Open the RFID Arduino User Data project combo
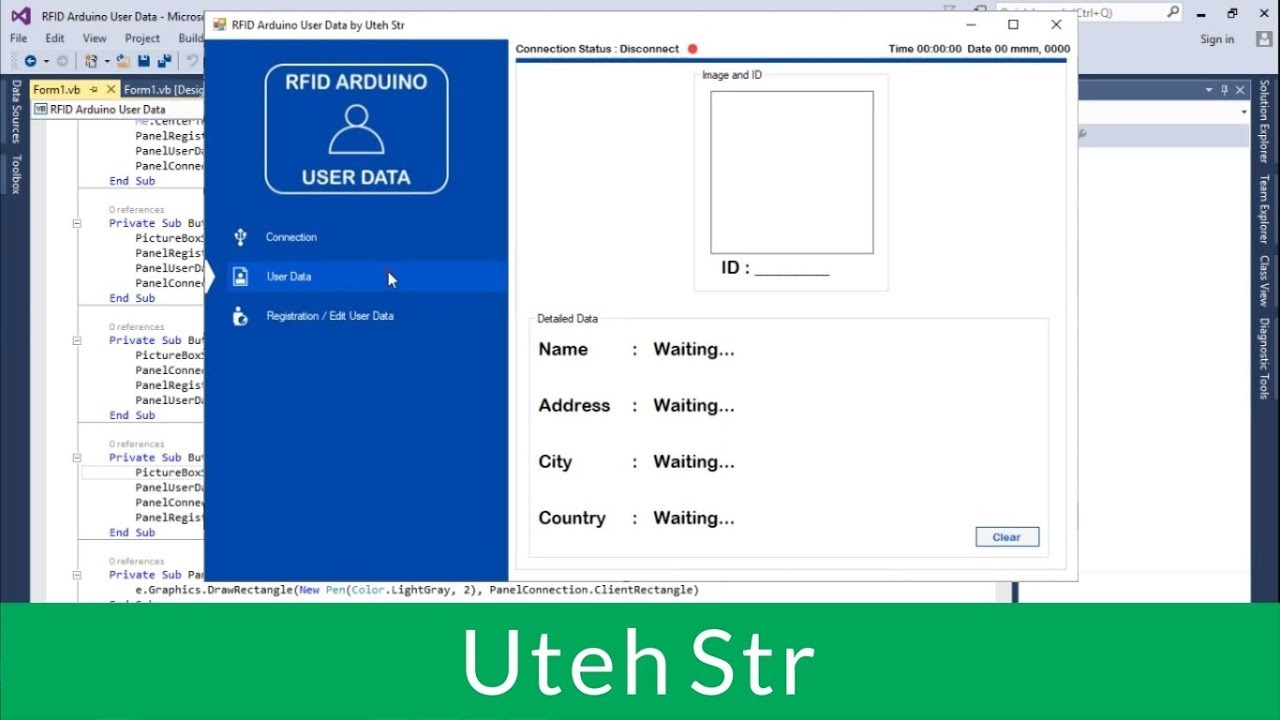 (118, 109)
